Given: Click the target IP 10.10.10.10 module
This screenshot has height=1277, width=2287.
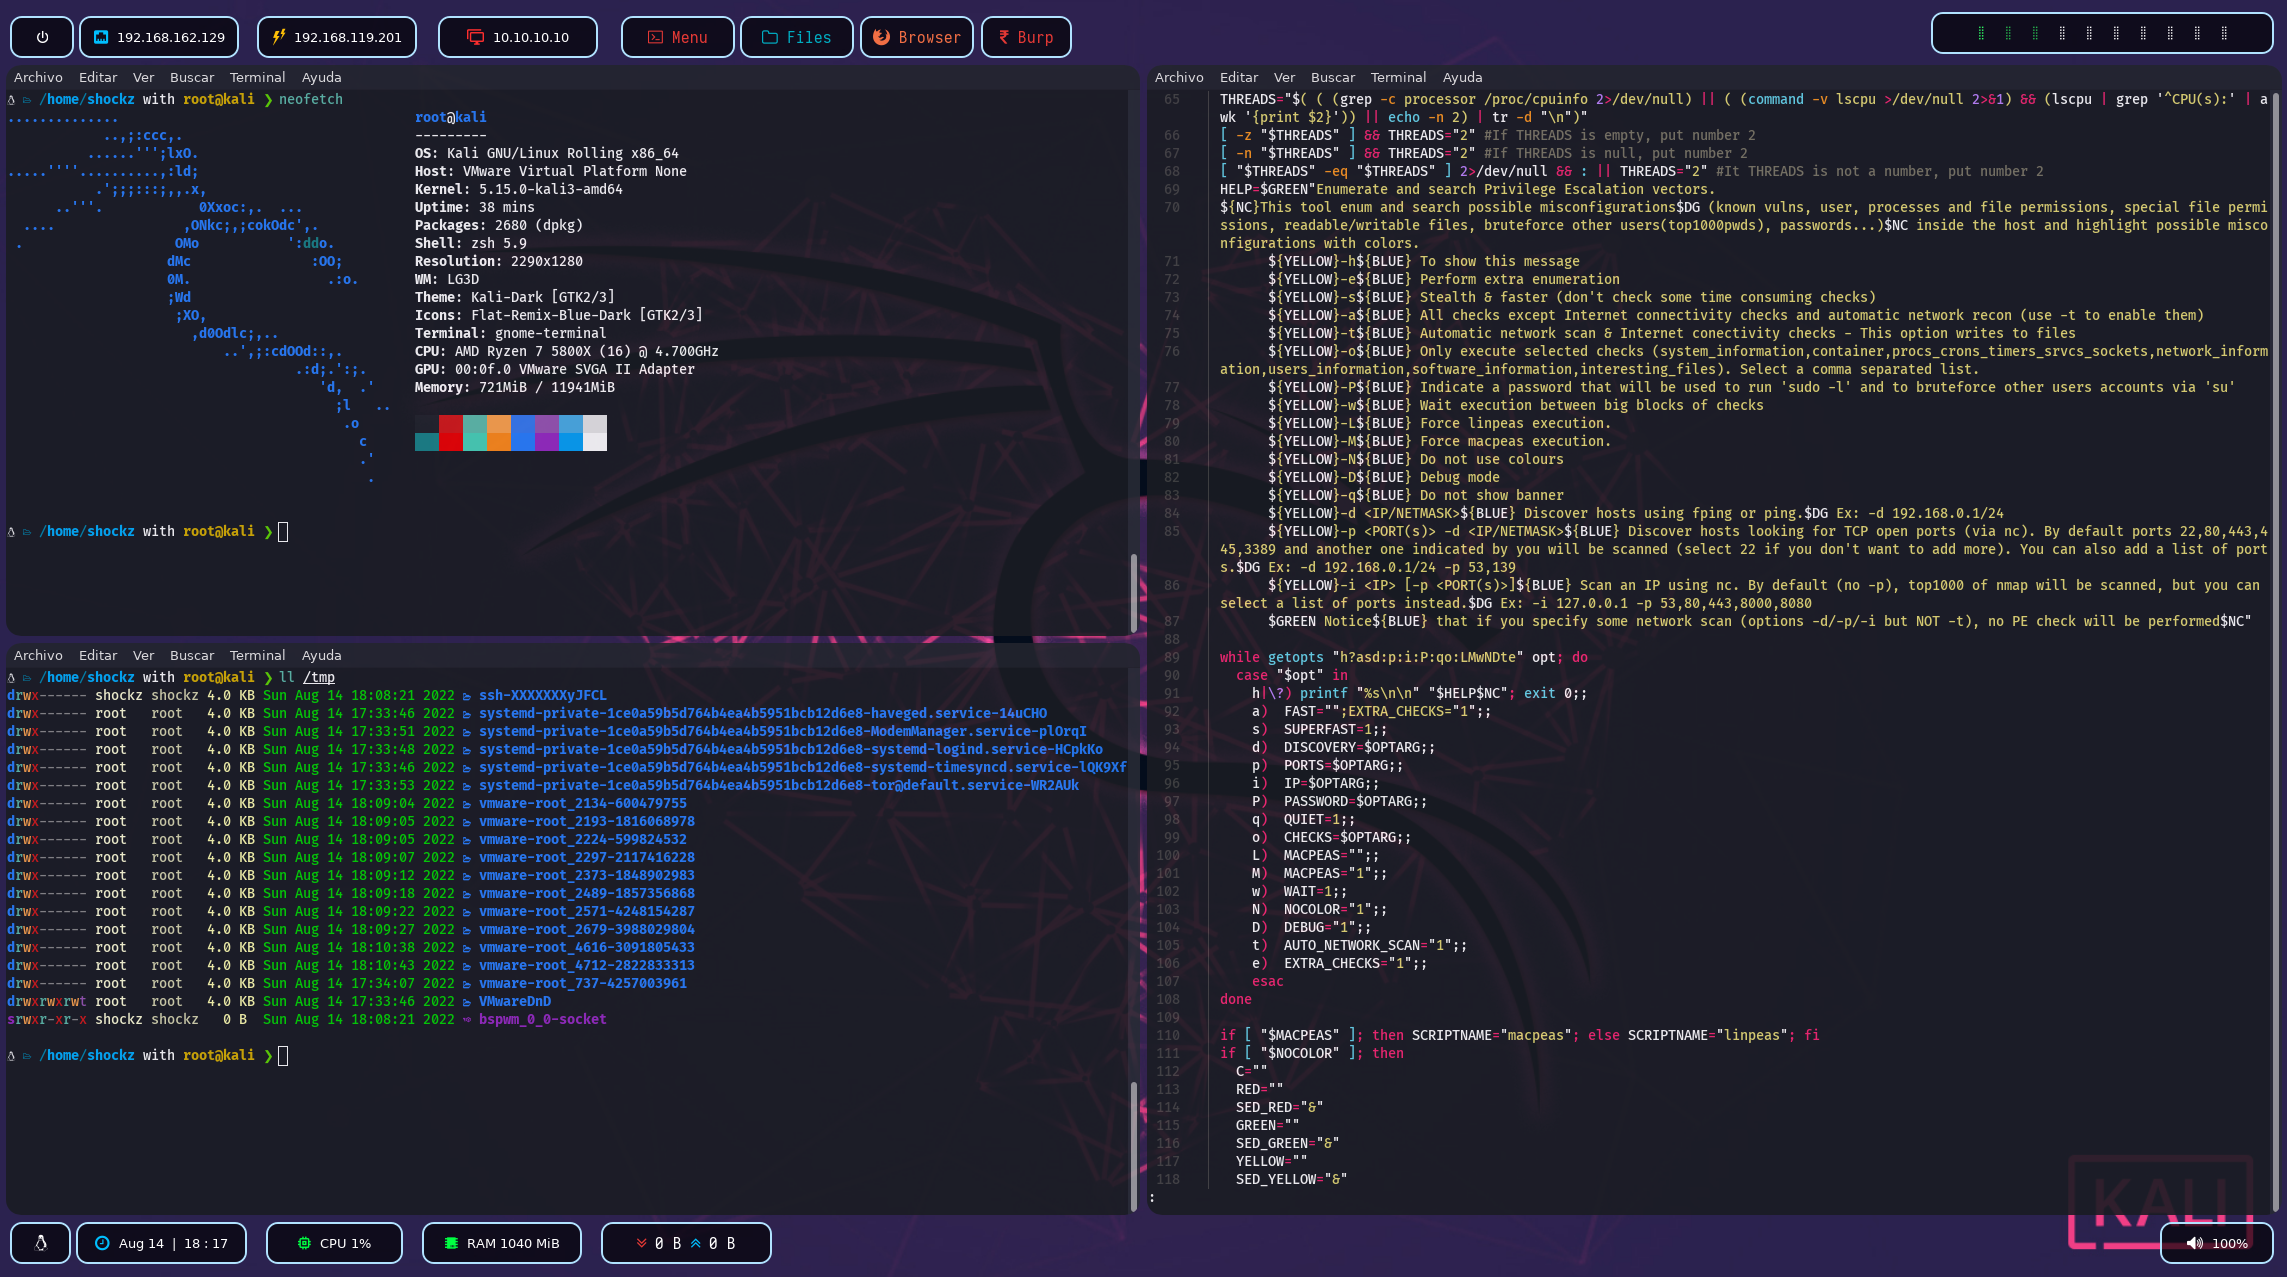Looking at the screenshot, I should pyautogui.click(x=518, y=37).
